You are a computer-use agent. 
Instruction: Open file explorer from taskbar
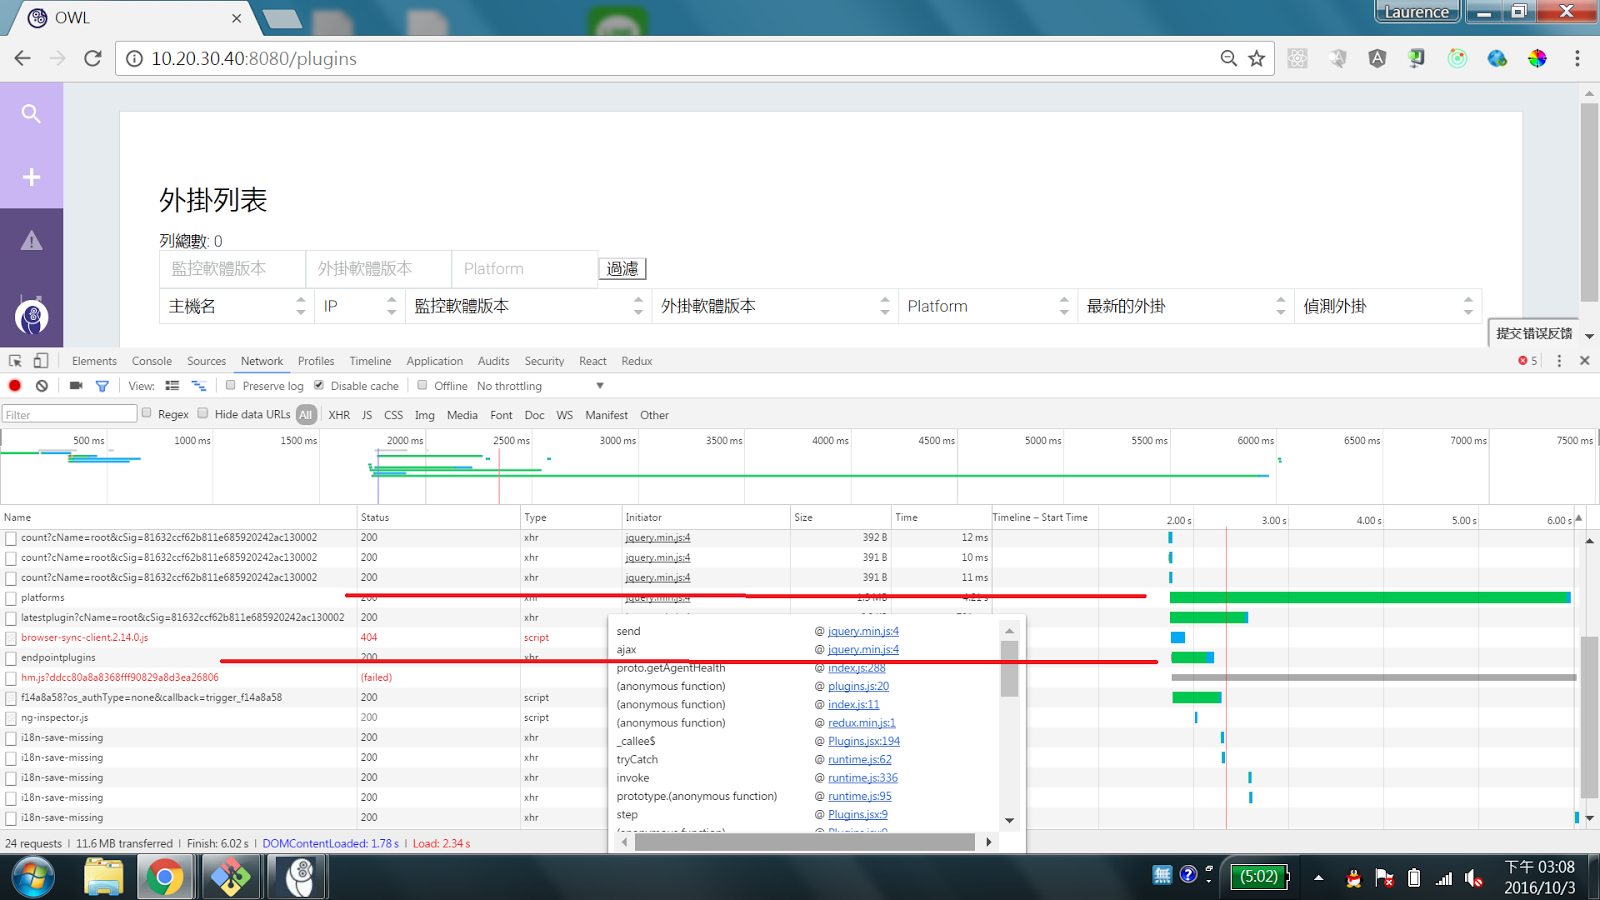[103, 878]
